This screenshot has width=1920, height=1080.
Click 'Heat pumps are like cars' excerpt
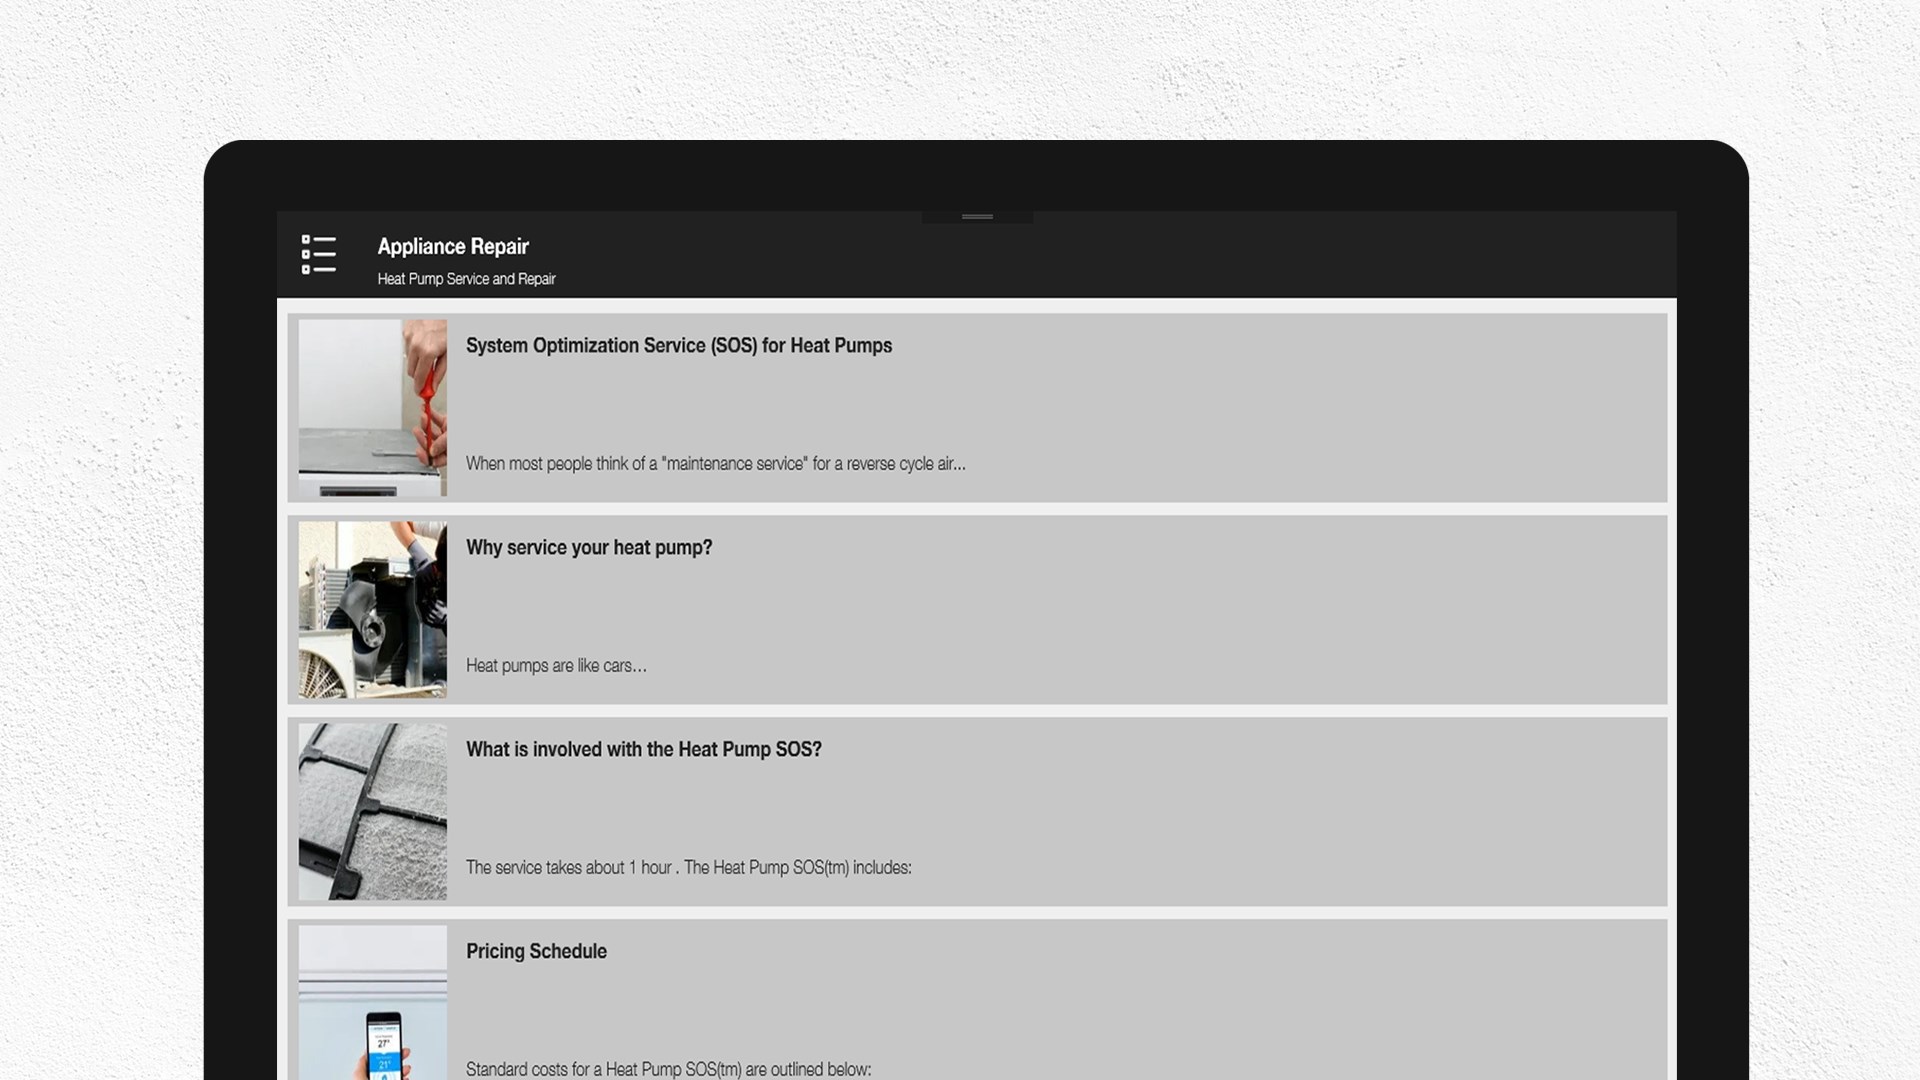pos(556,666)
